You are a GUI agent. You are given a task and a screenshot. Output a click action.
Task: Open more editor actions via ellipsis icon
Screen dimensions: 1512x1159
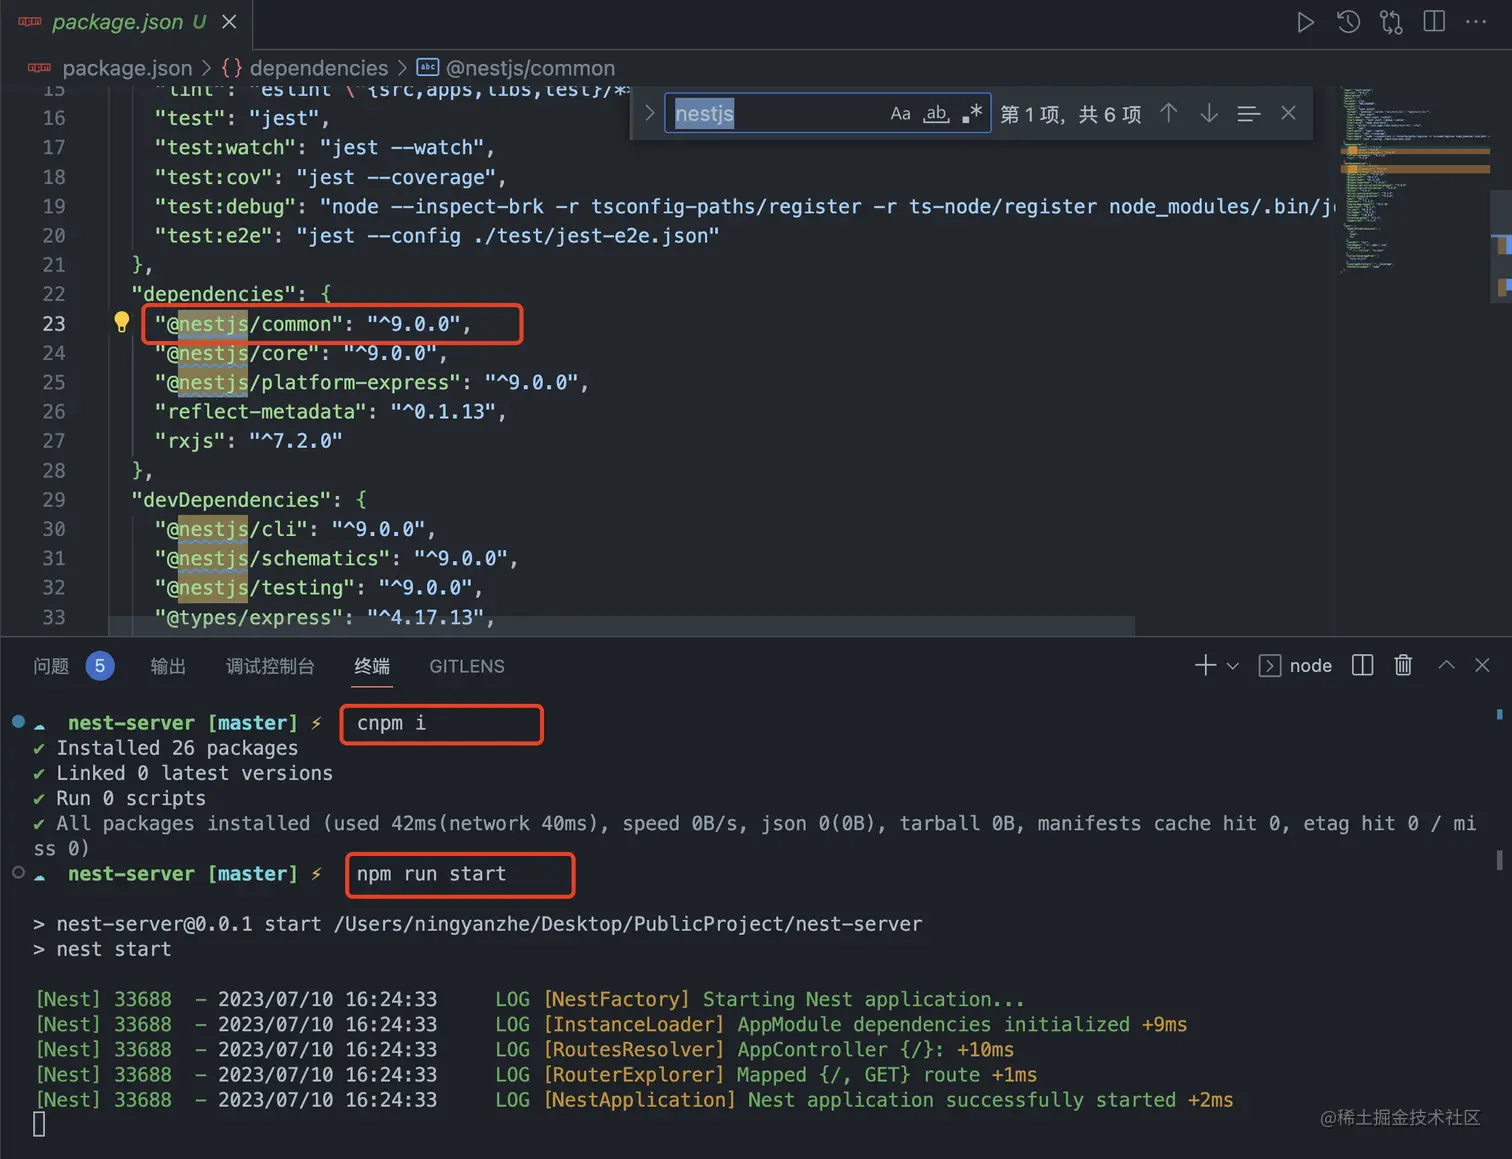(1476, 21)
